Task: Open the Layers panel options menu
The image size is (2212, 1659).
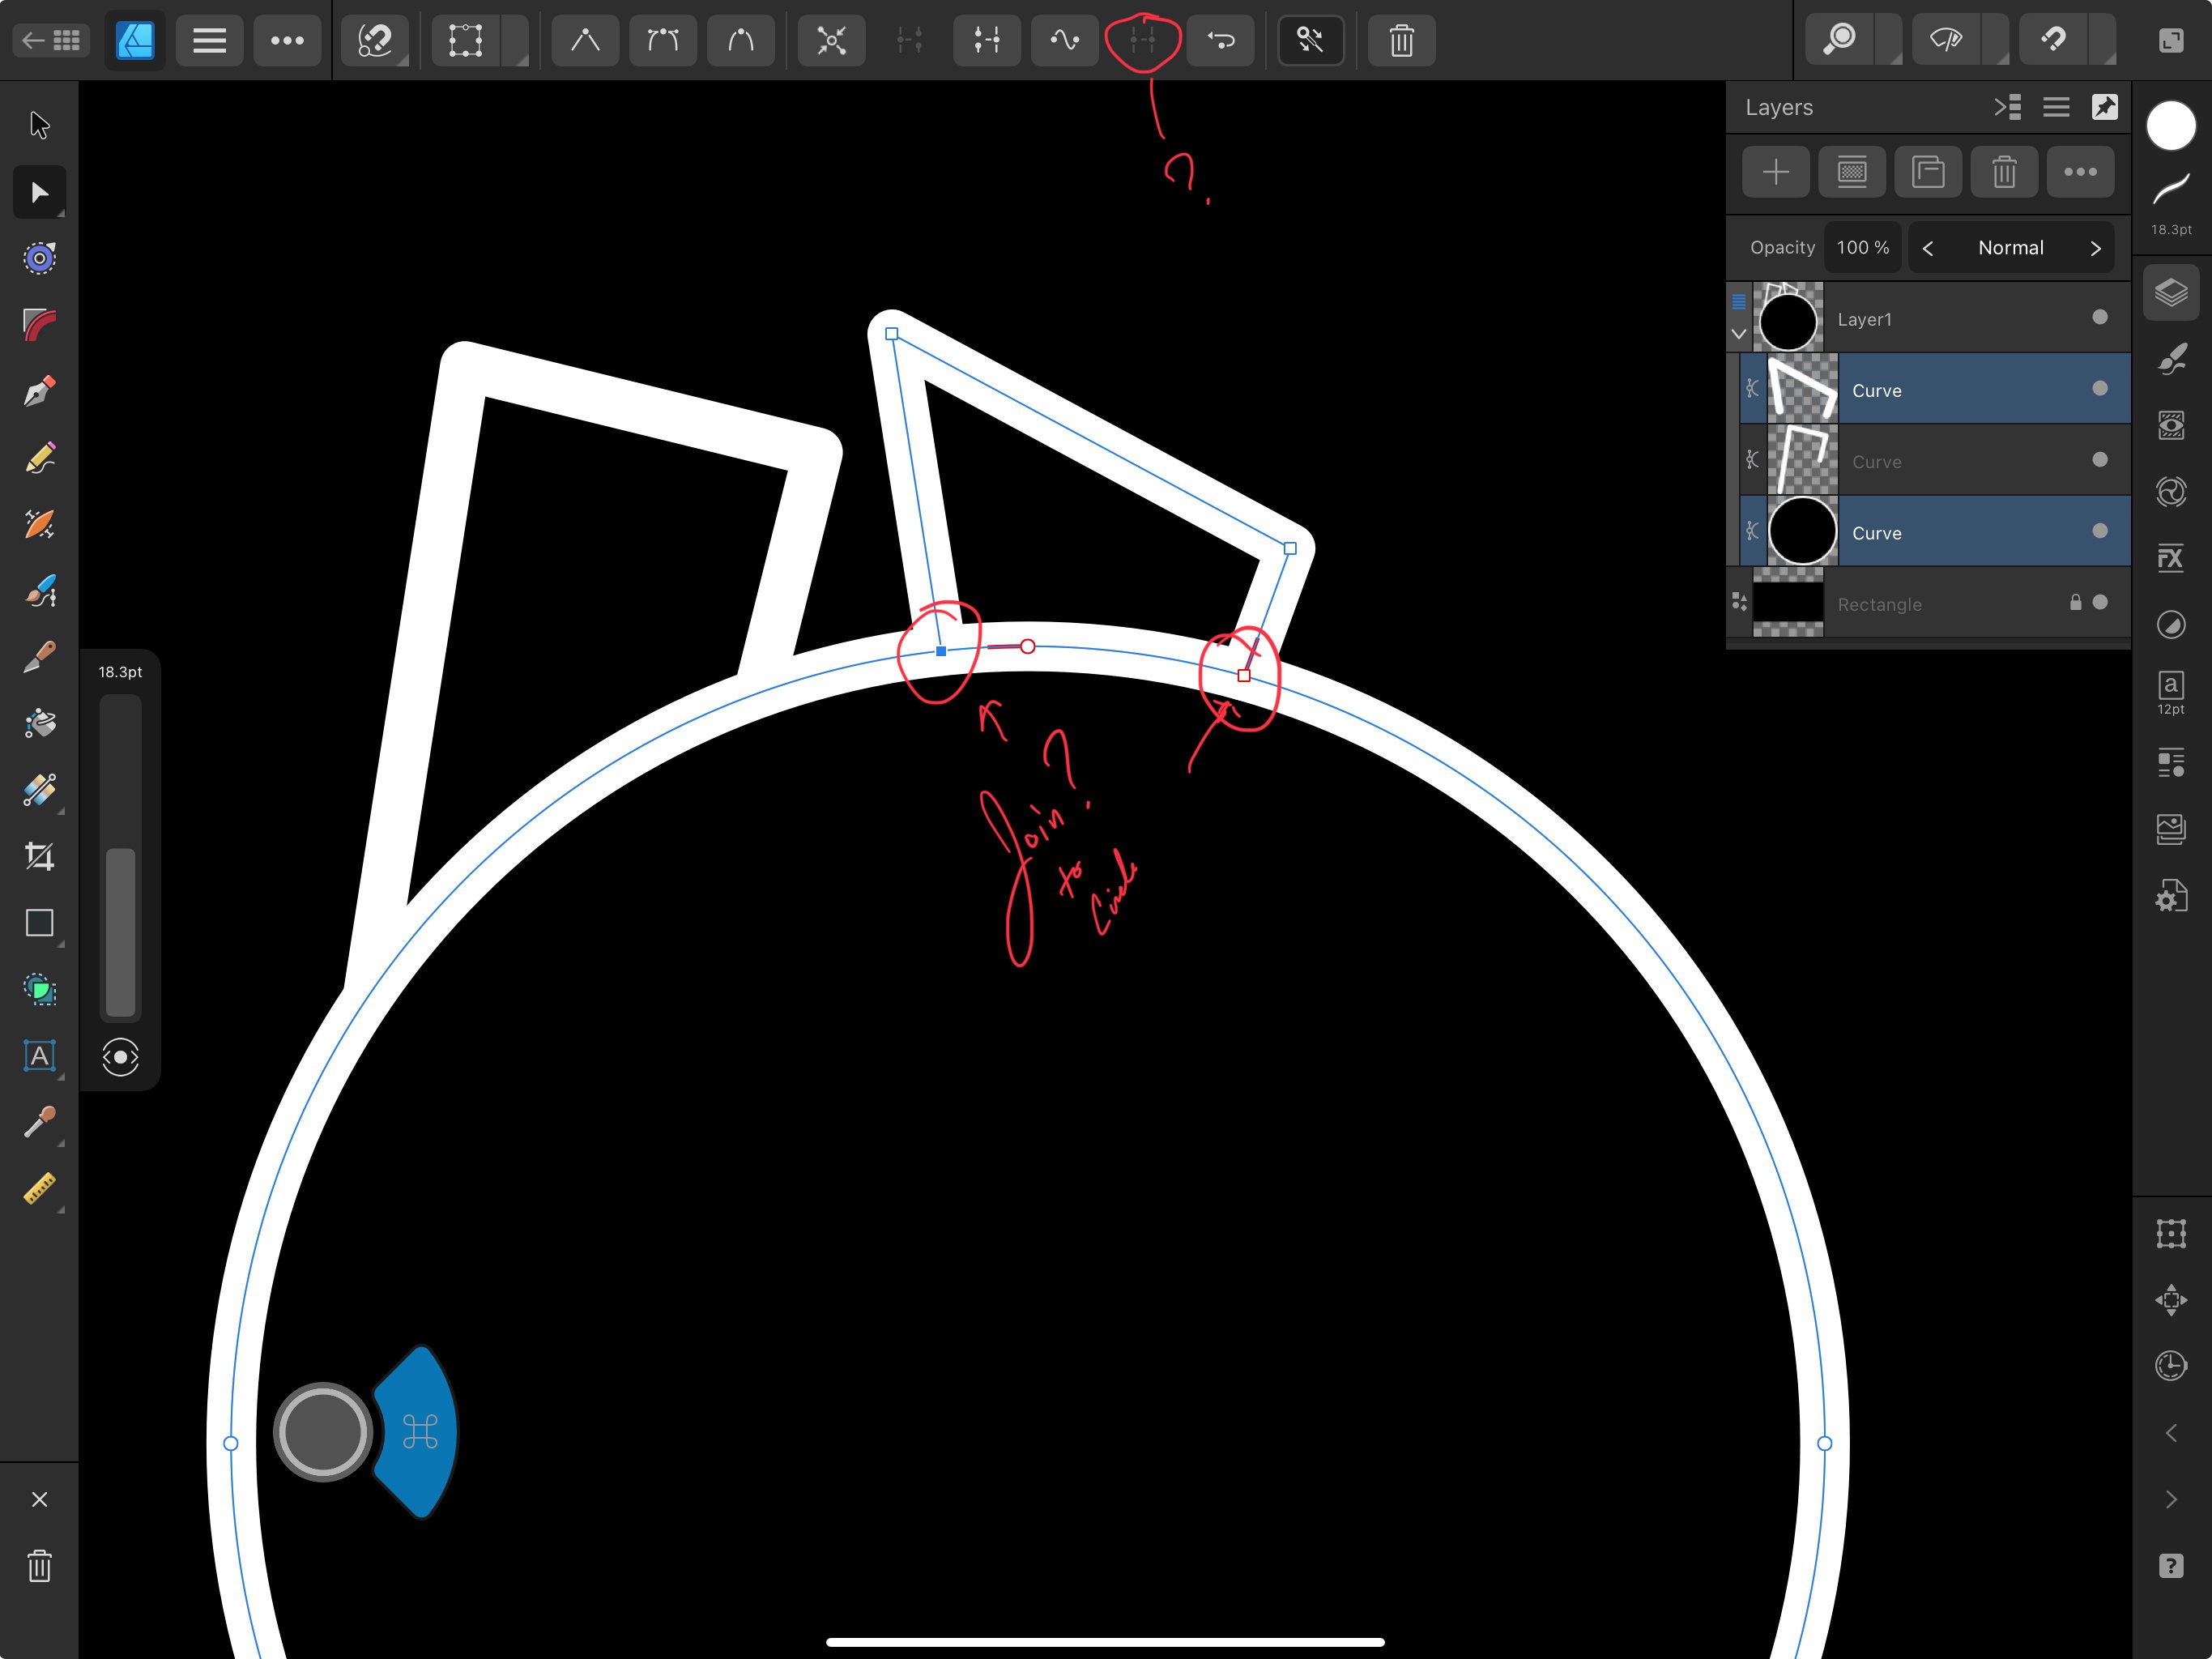Action: coord(2056,107)
